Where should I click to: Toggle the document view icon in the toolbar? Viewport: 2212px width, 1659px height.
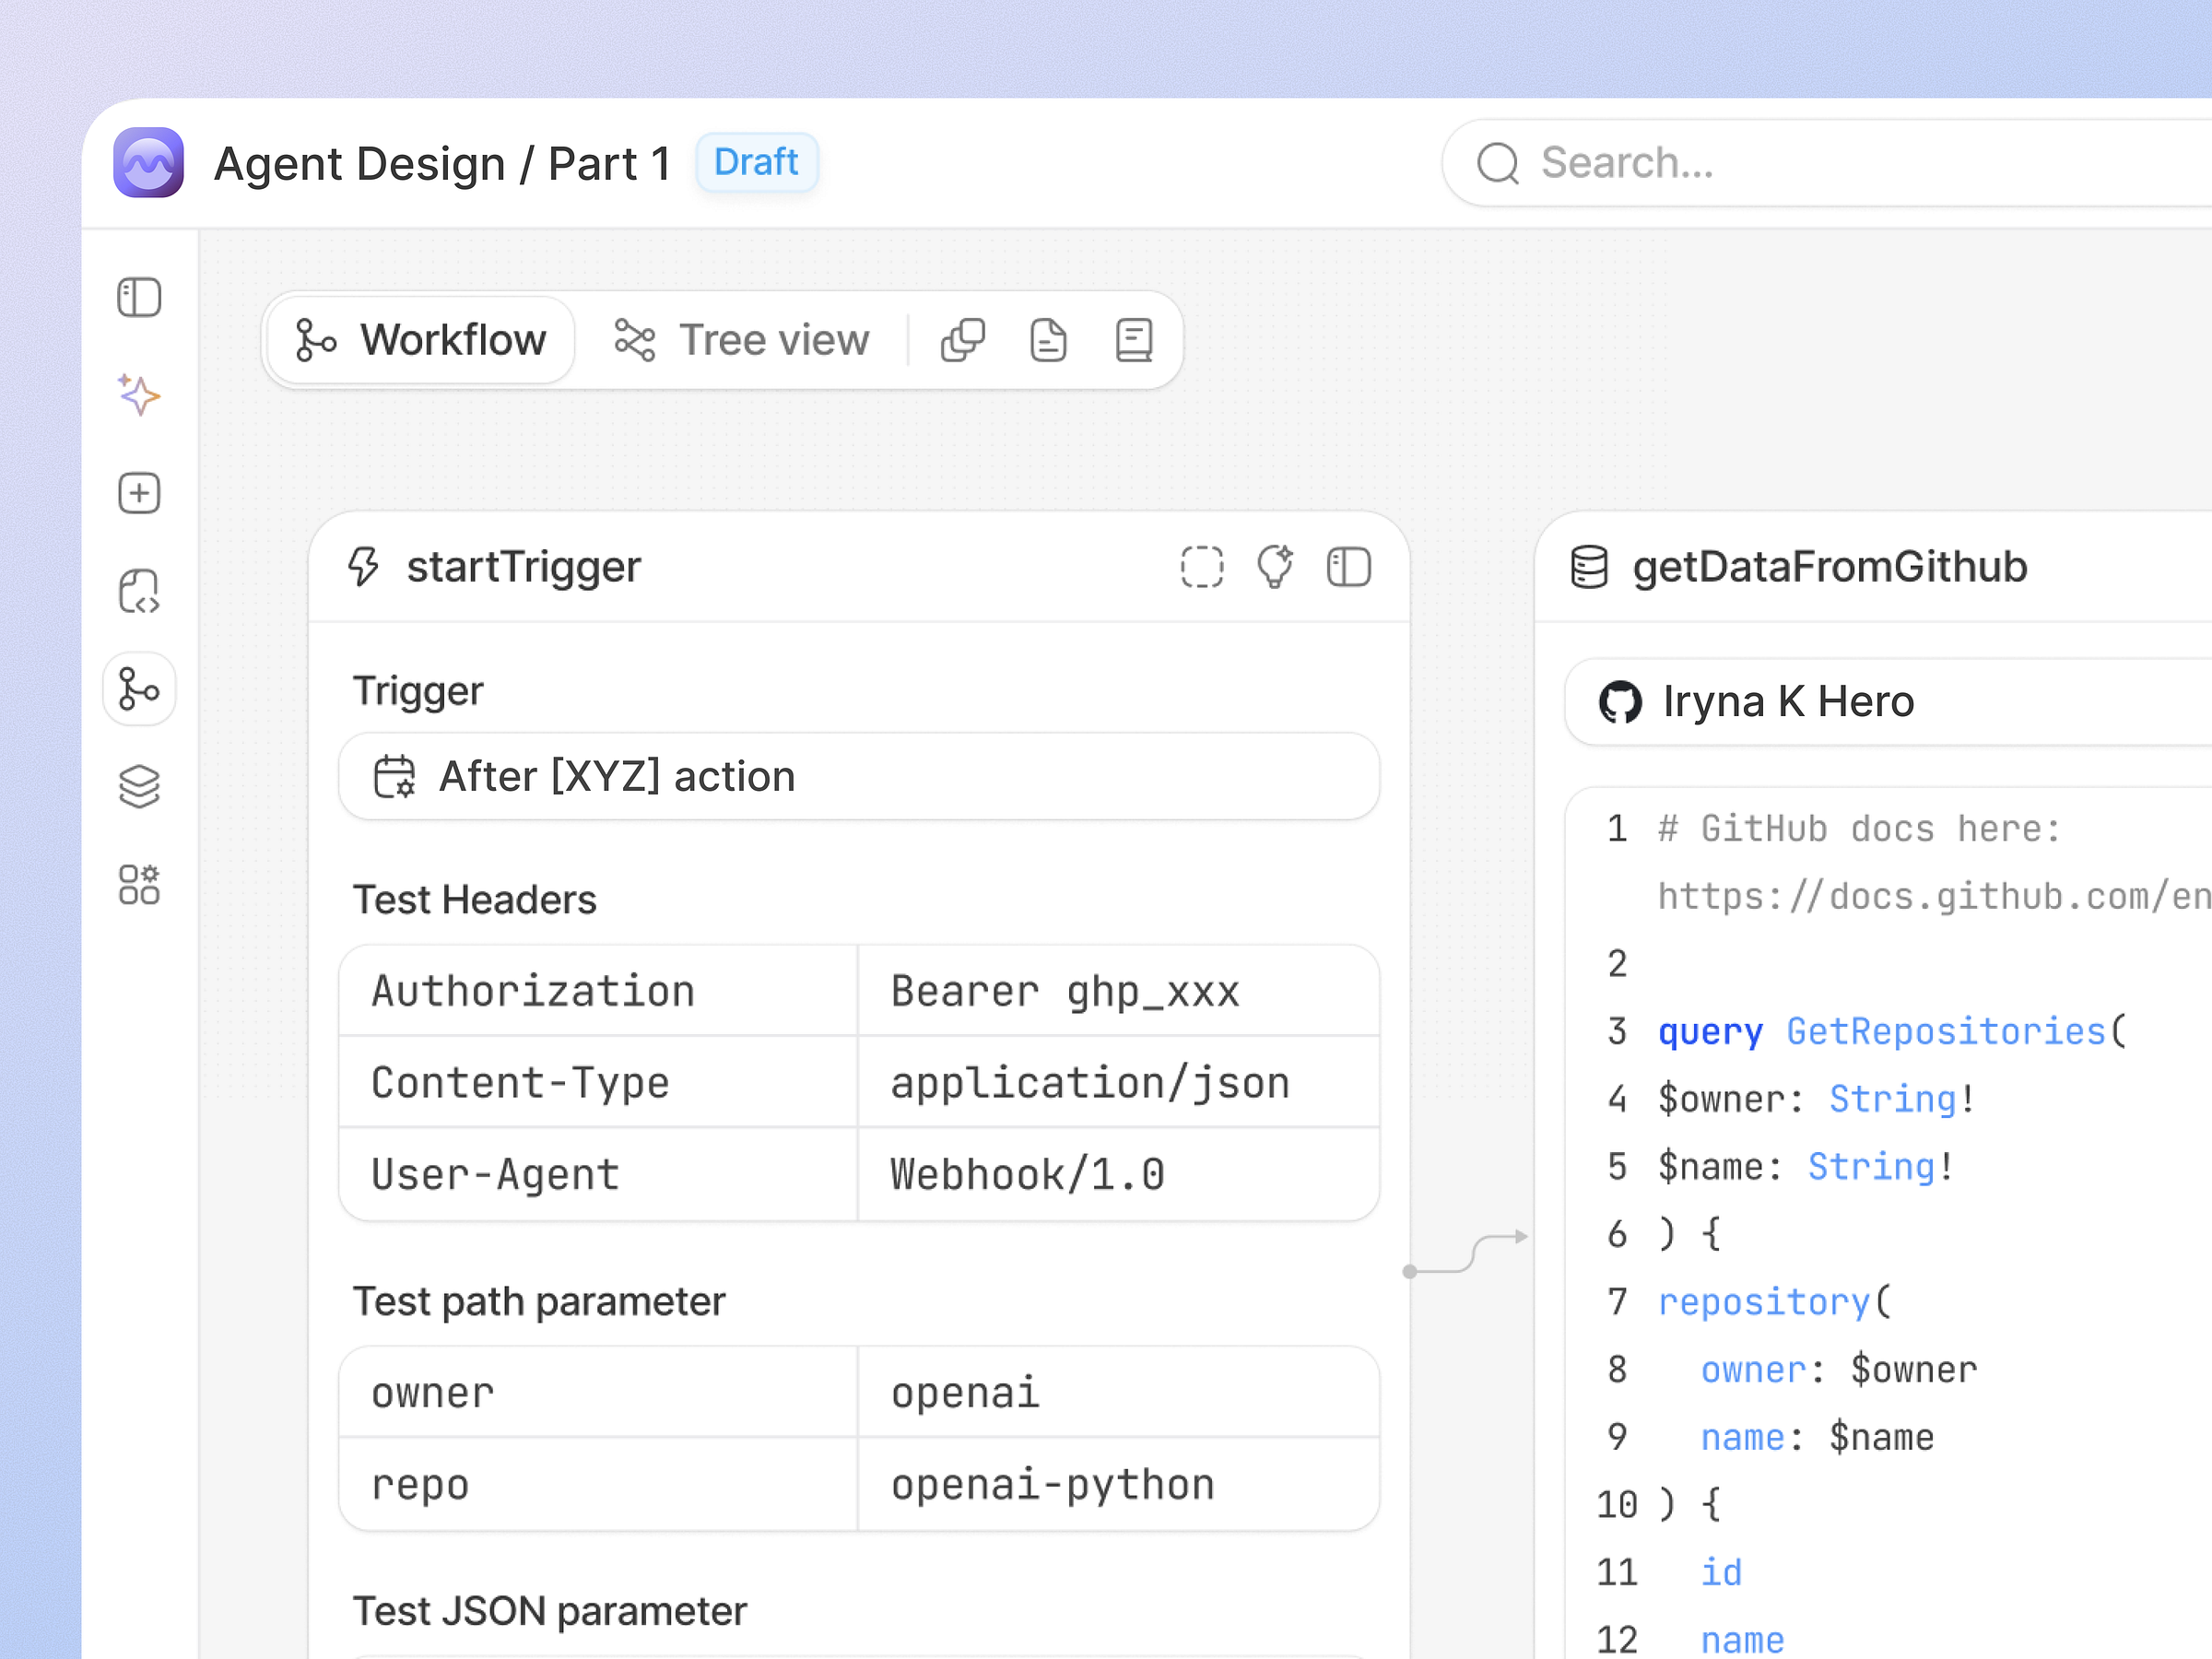(x=1047, y=339)
